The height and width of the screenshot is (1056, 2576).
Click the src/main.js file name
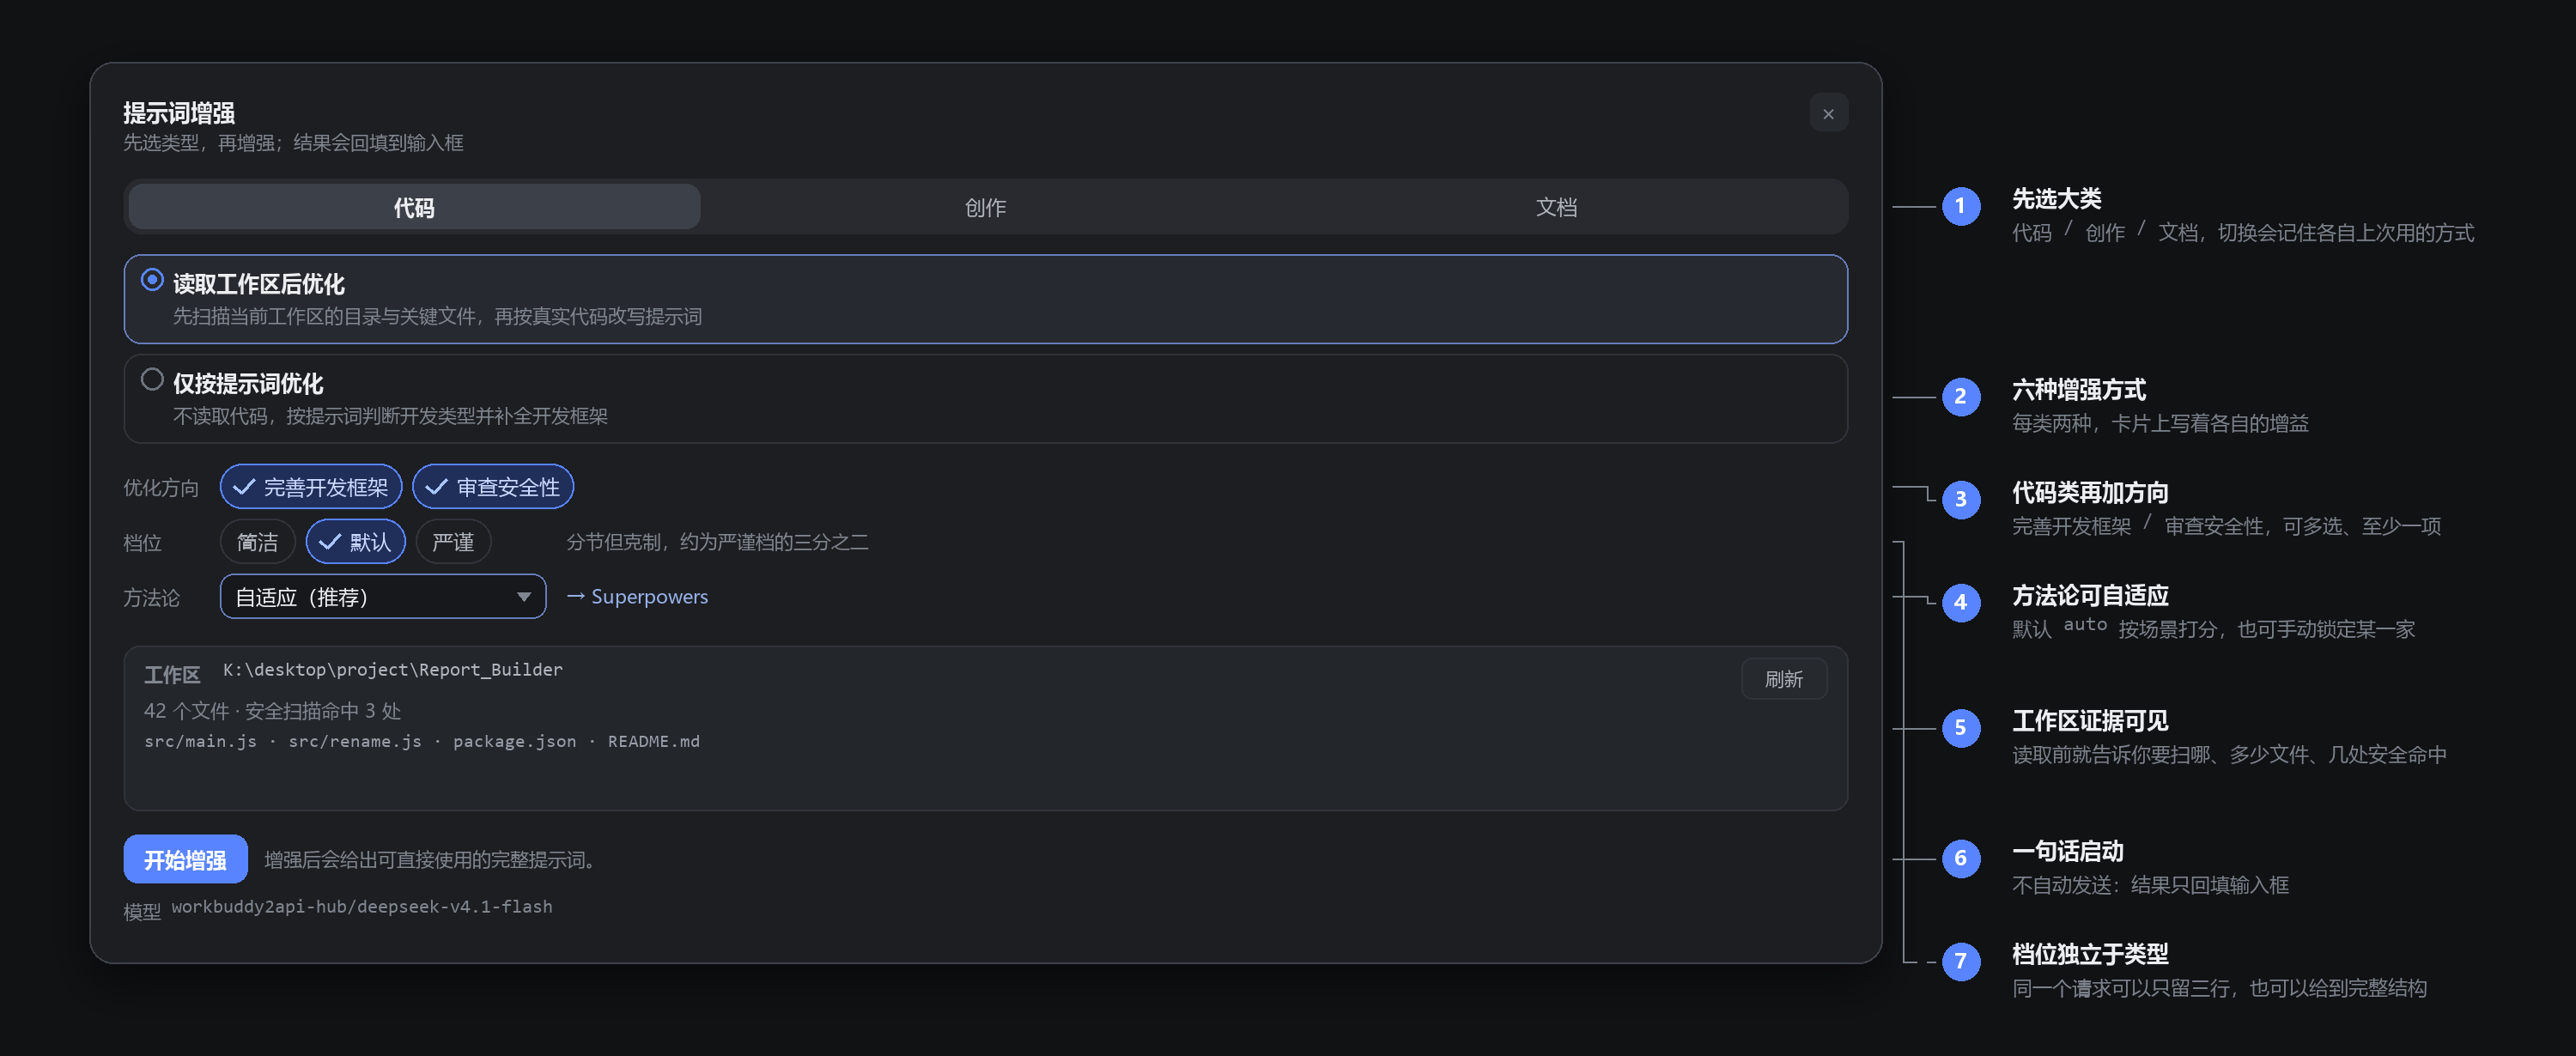(200, 741)
